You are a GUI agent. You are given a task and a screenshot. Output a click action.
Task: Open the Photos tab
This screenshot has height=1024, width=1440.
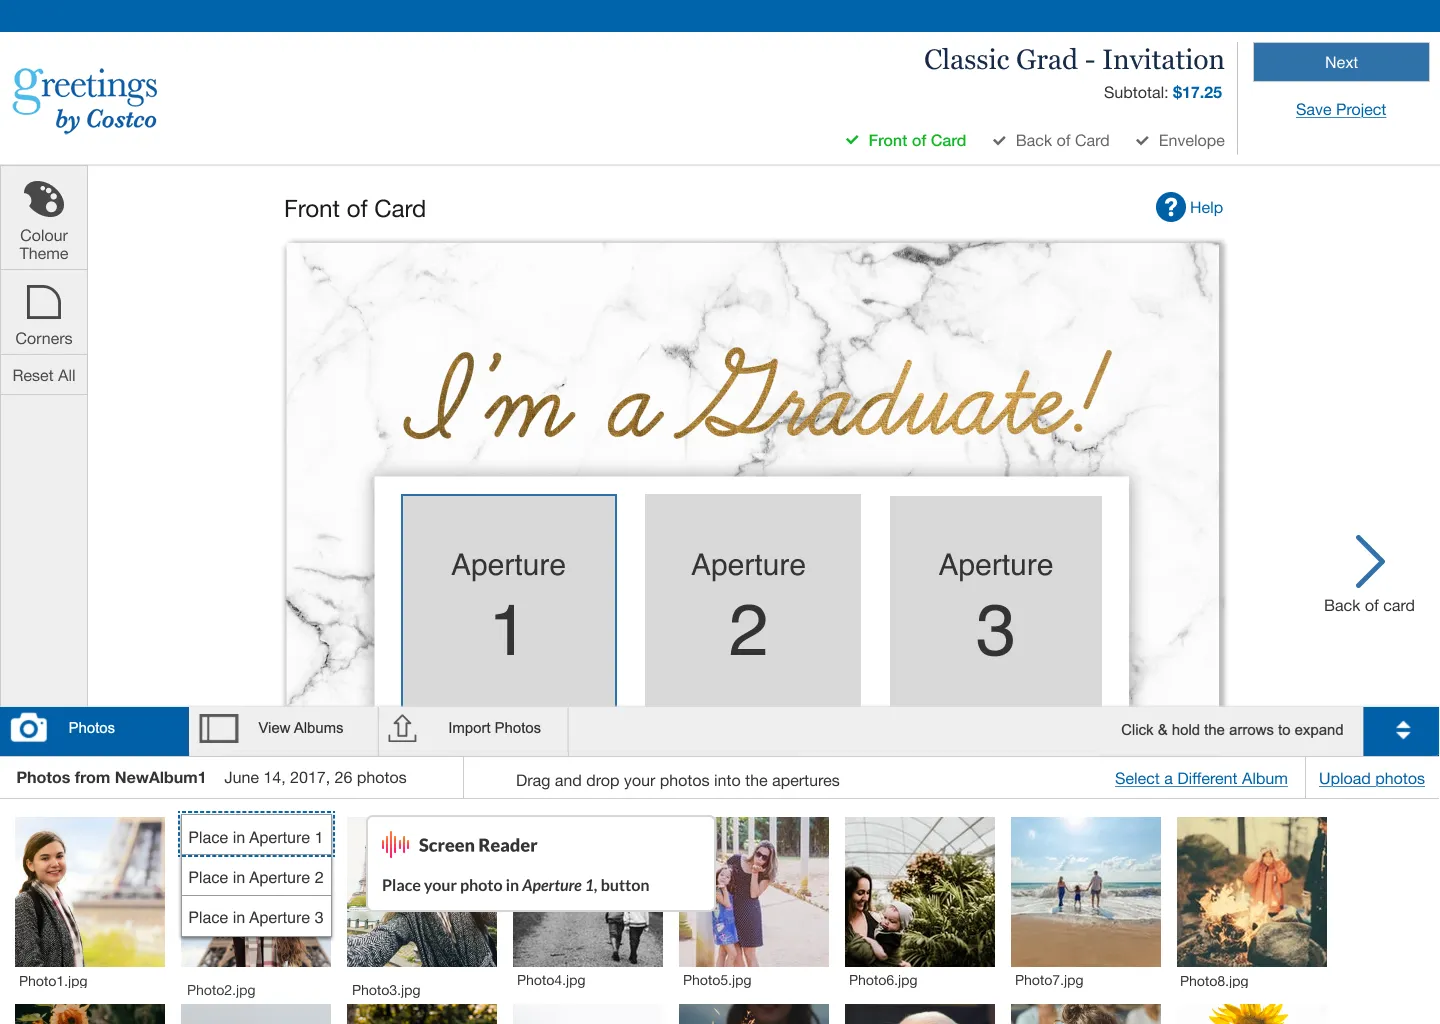(x=94, y=730)
